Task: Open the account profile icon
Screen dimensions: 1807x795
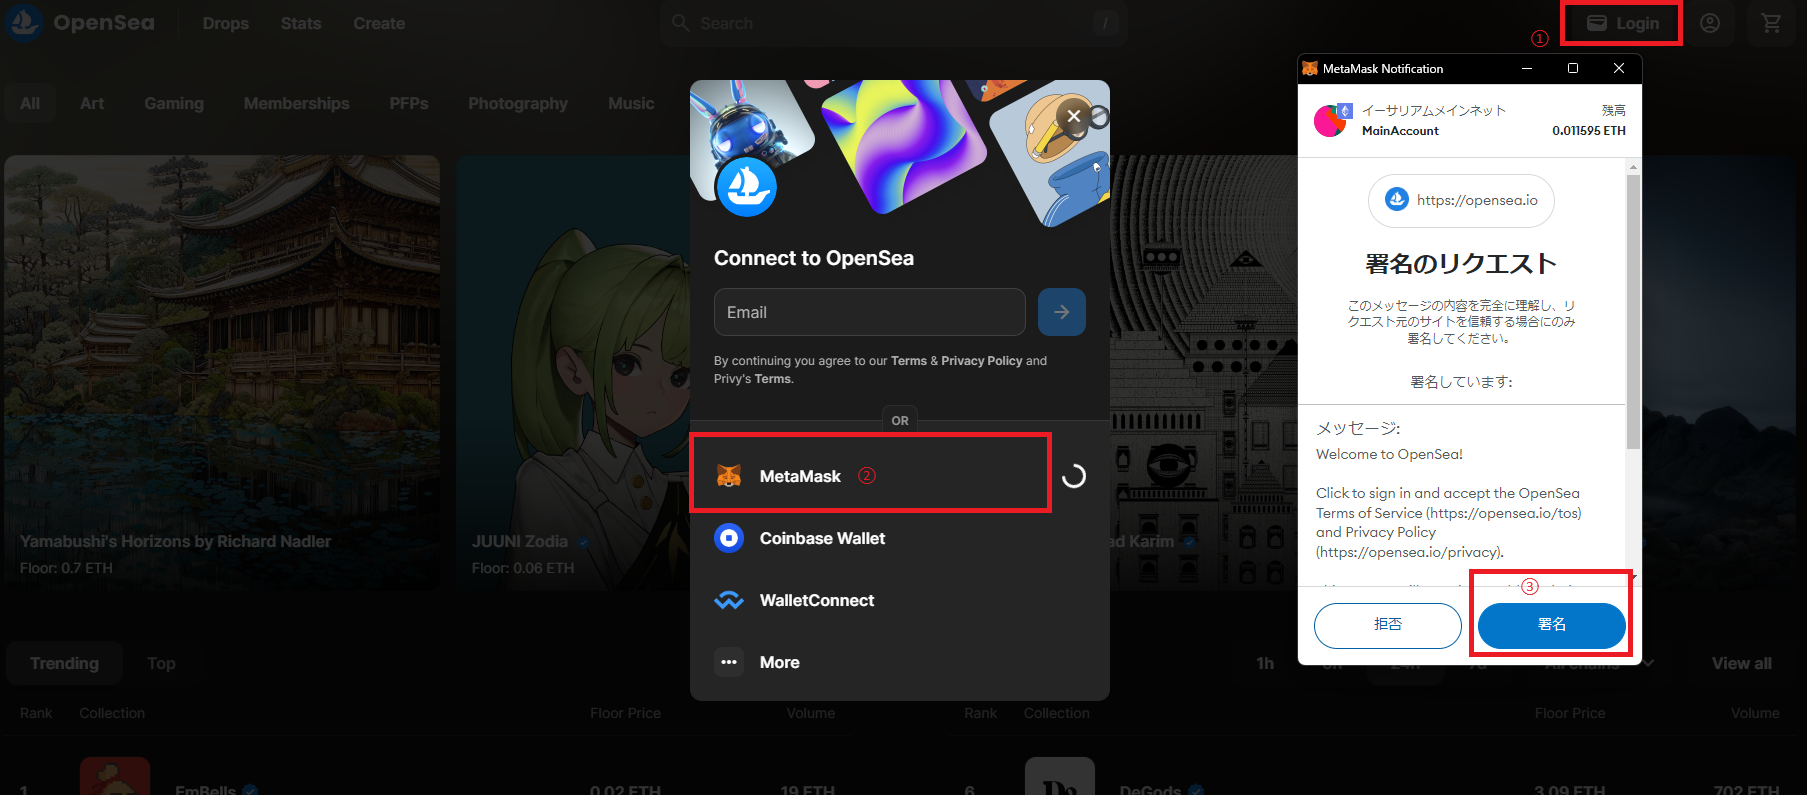Action: coord(1710,23)
